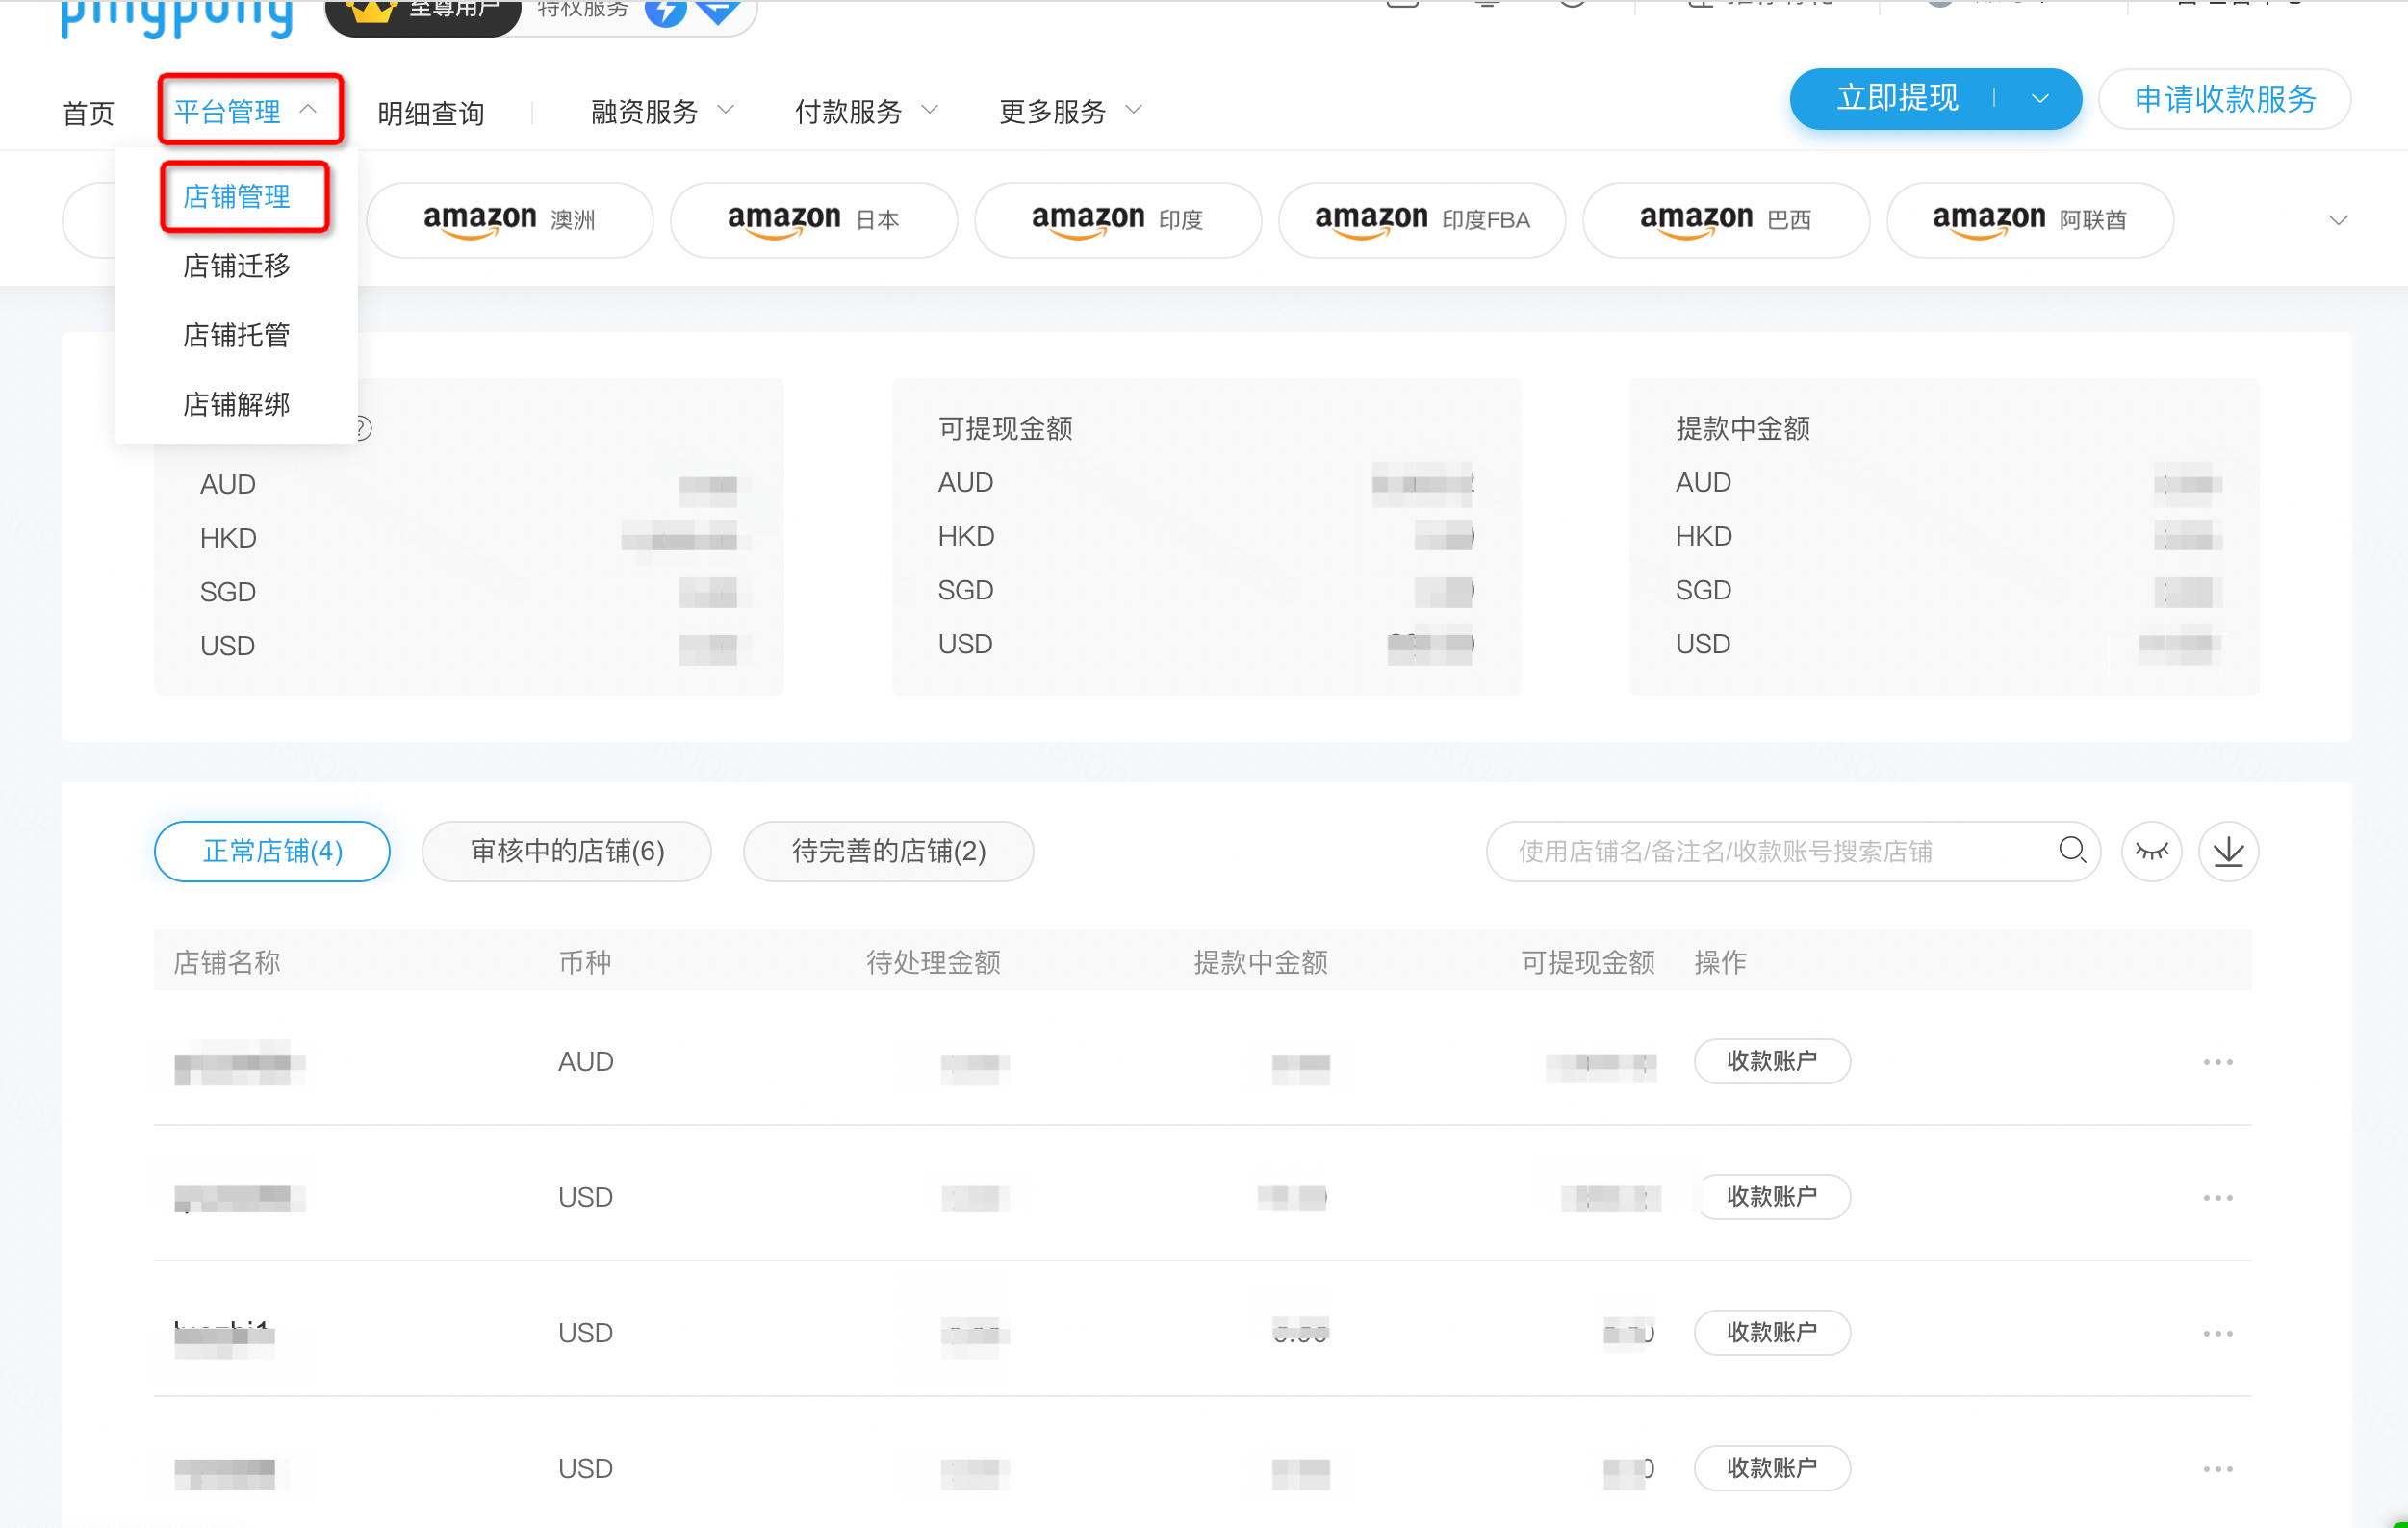Open more options for second store row
This screenshot has height=1528, width=2408.
click(x=2218, y=1198)
